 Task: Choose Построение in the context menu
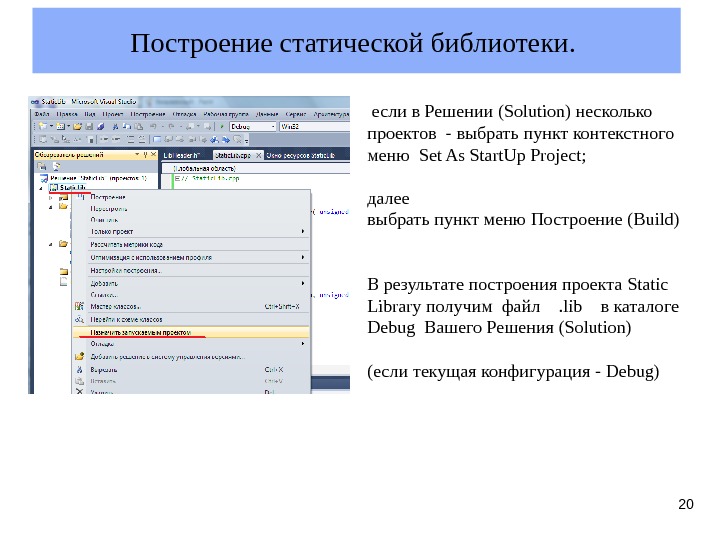pos(191,197)
